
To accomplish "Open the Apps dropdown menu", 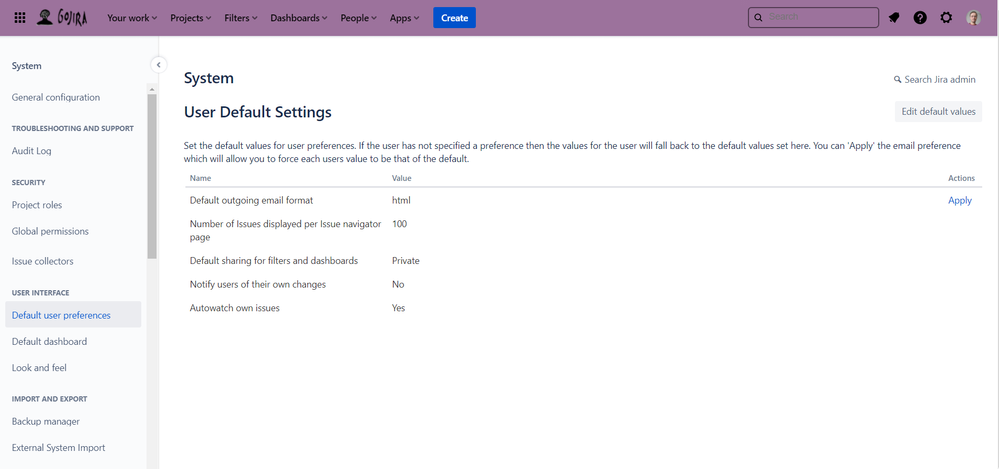I will click(405, 18).
